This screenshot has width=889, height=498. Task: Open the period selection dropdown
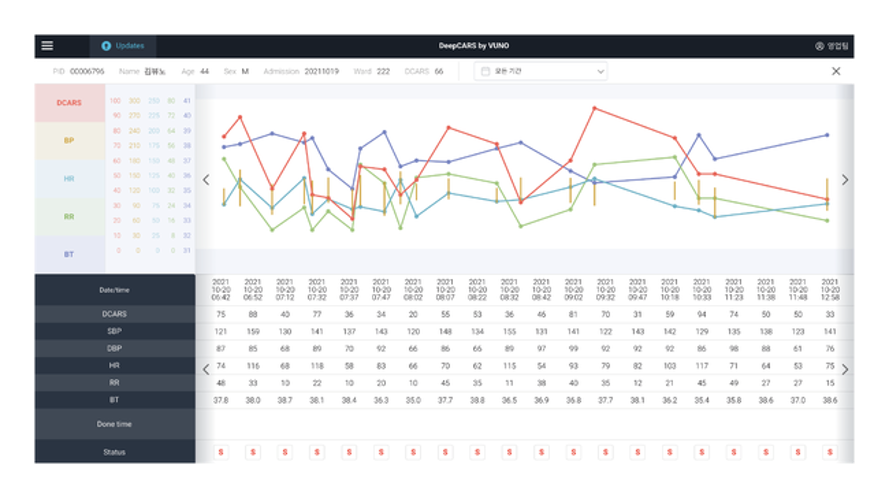point(540,71)
